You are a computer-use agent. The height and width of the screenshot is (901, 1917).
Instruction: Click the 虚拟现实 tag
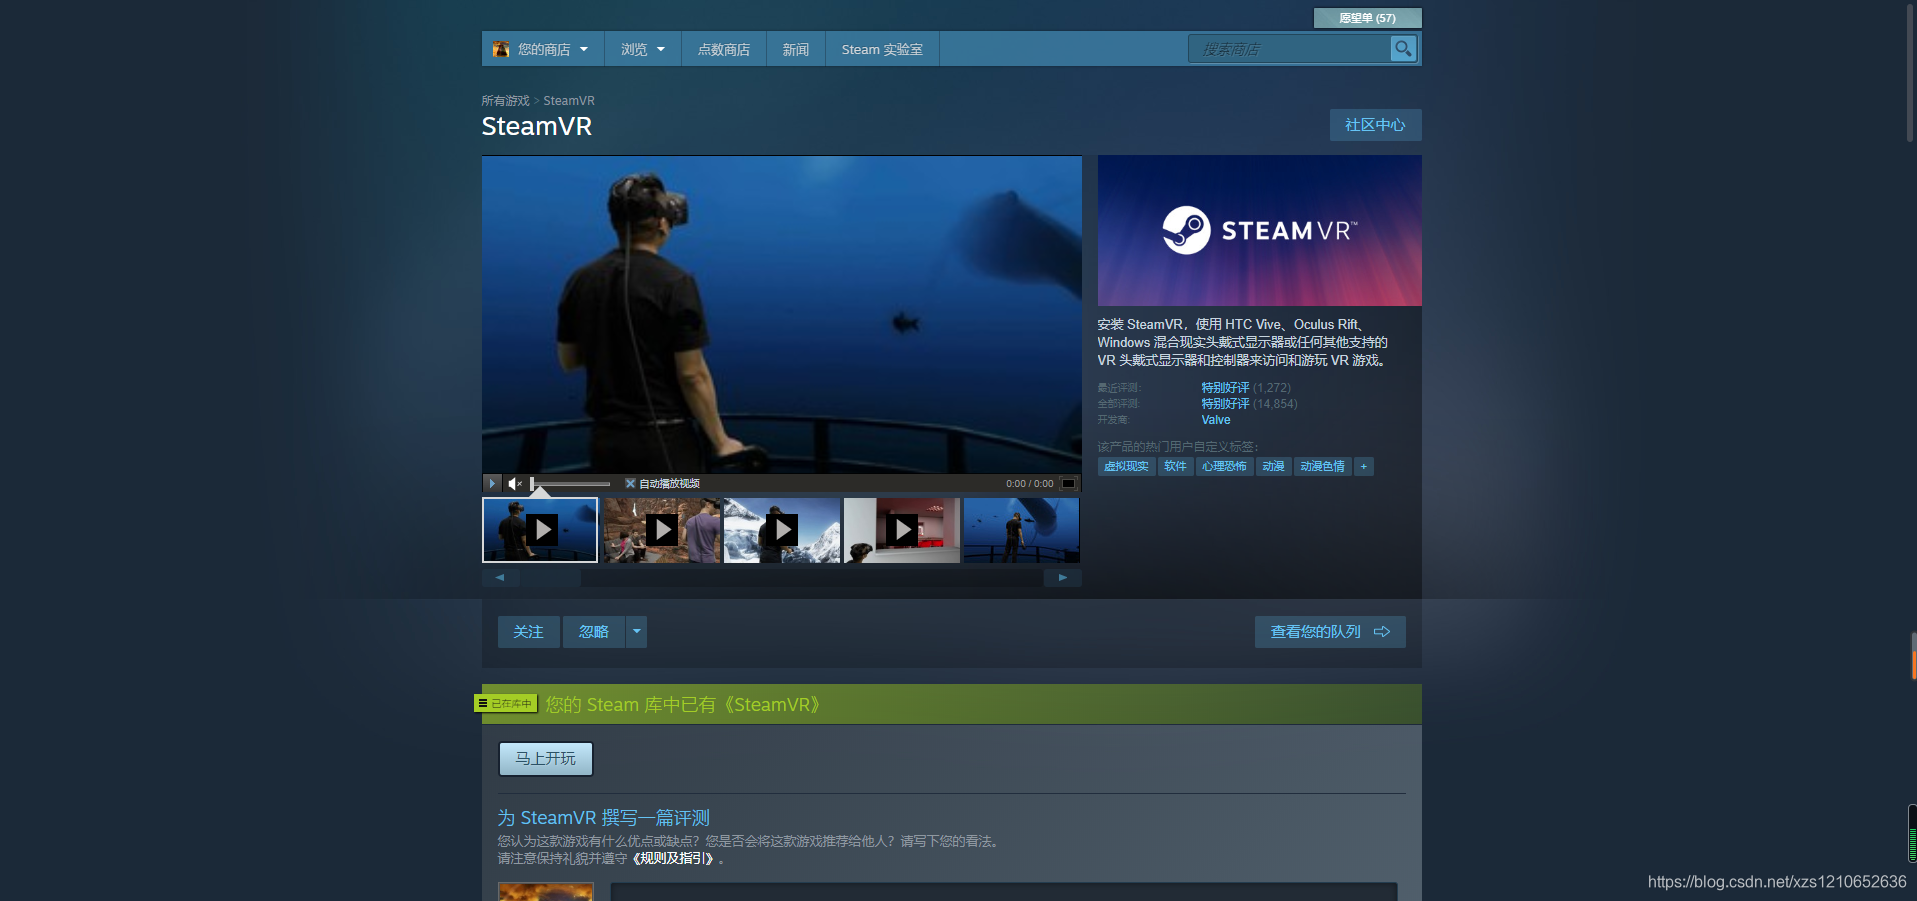click(1126, 466)
